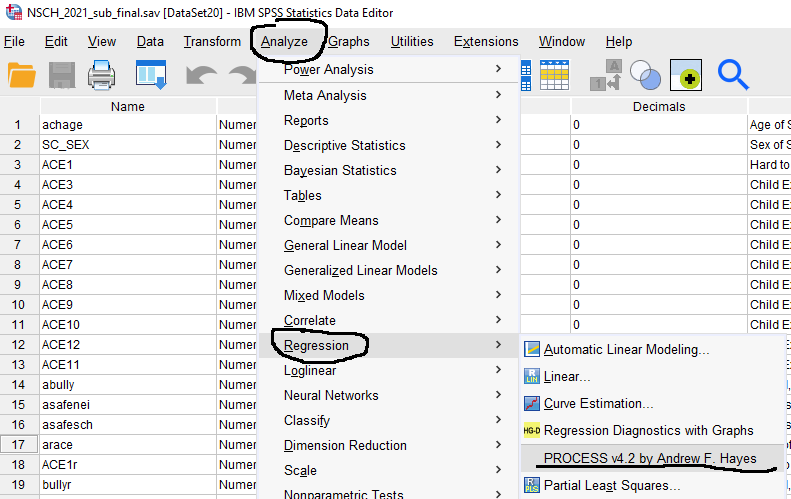Expand the Descriptive Statistics submenu
791x499 pixels.
click(388, 145)
